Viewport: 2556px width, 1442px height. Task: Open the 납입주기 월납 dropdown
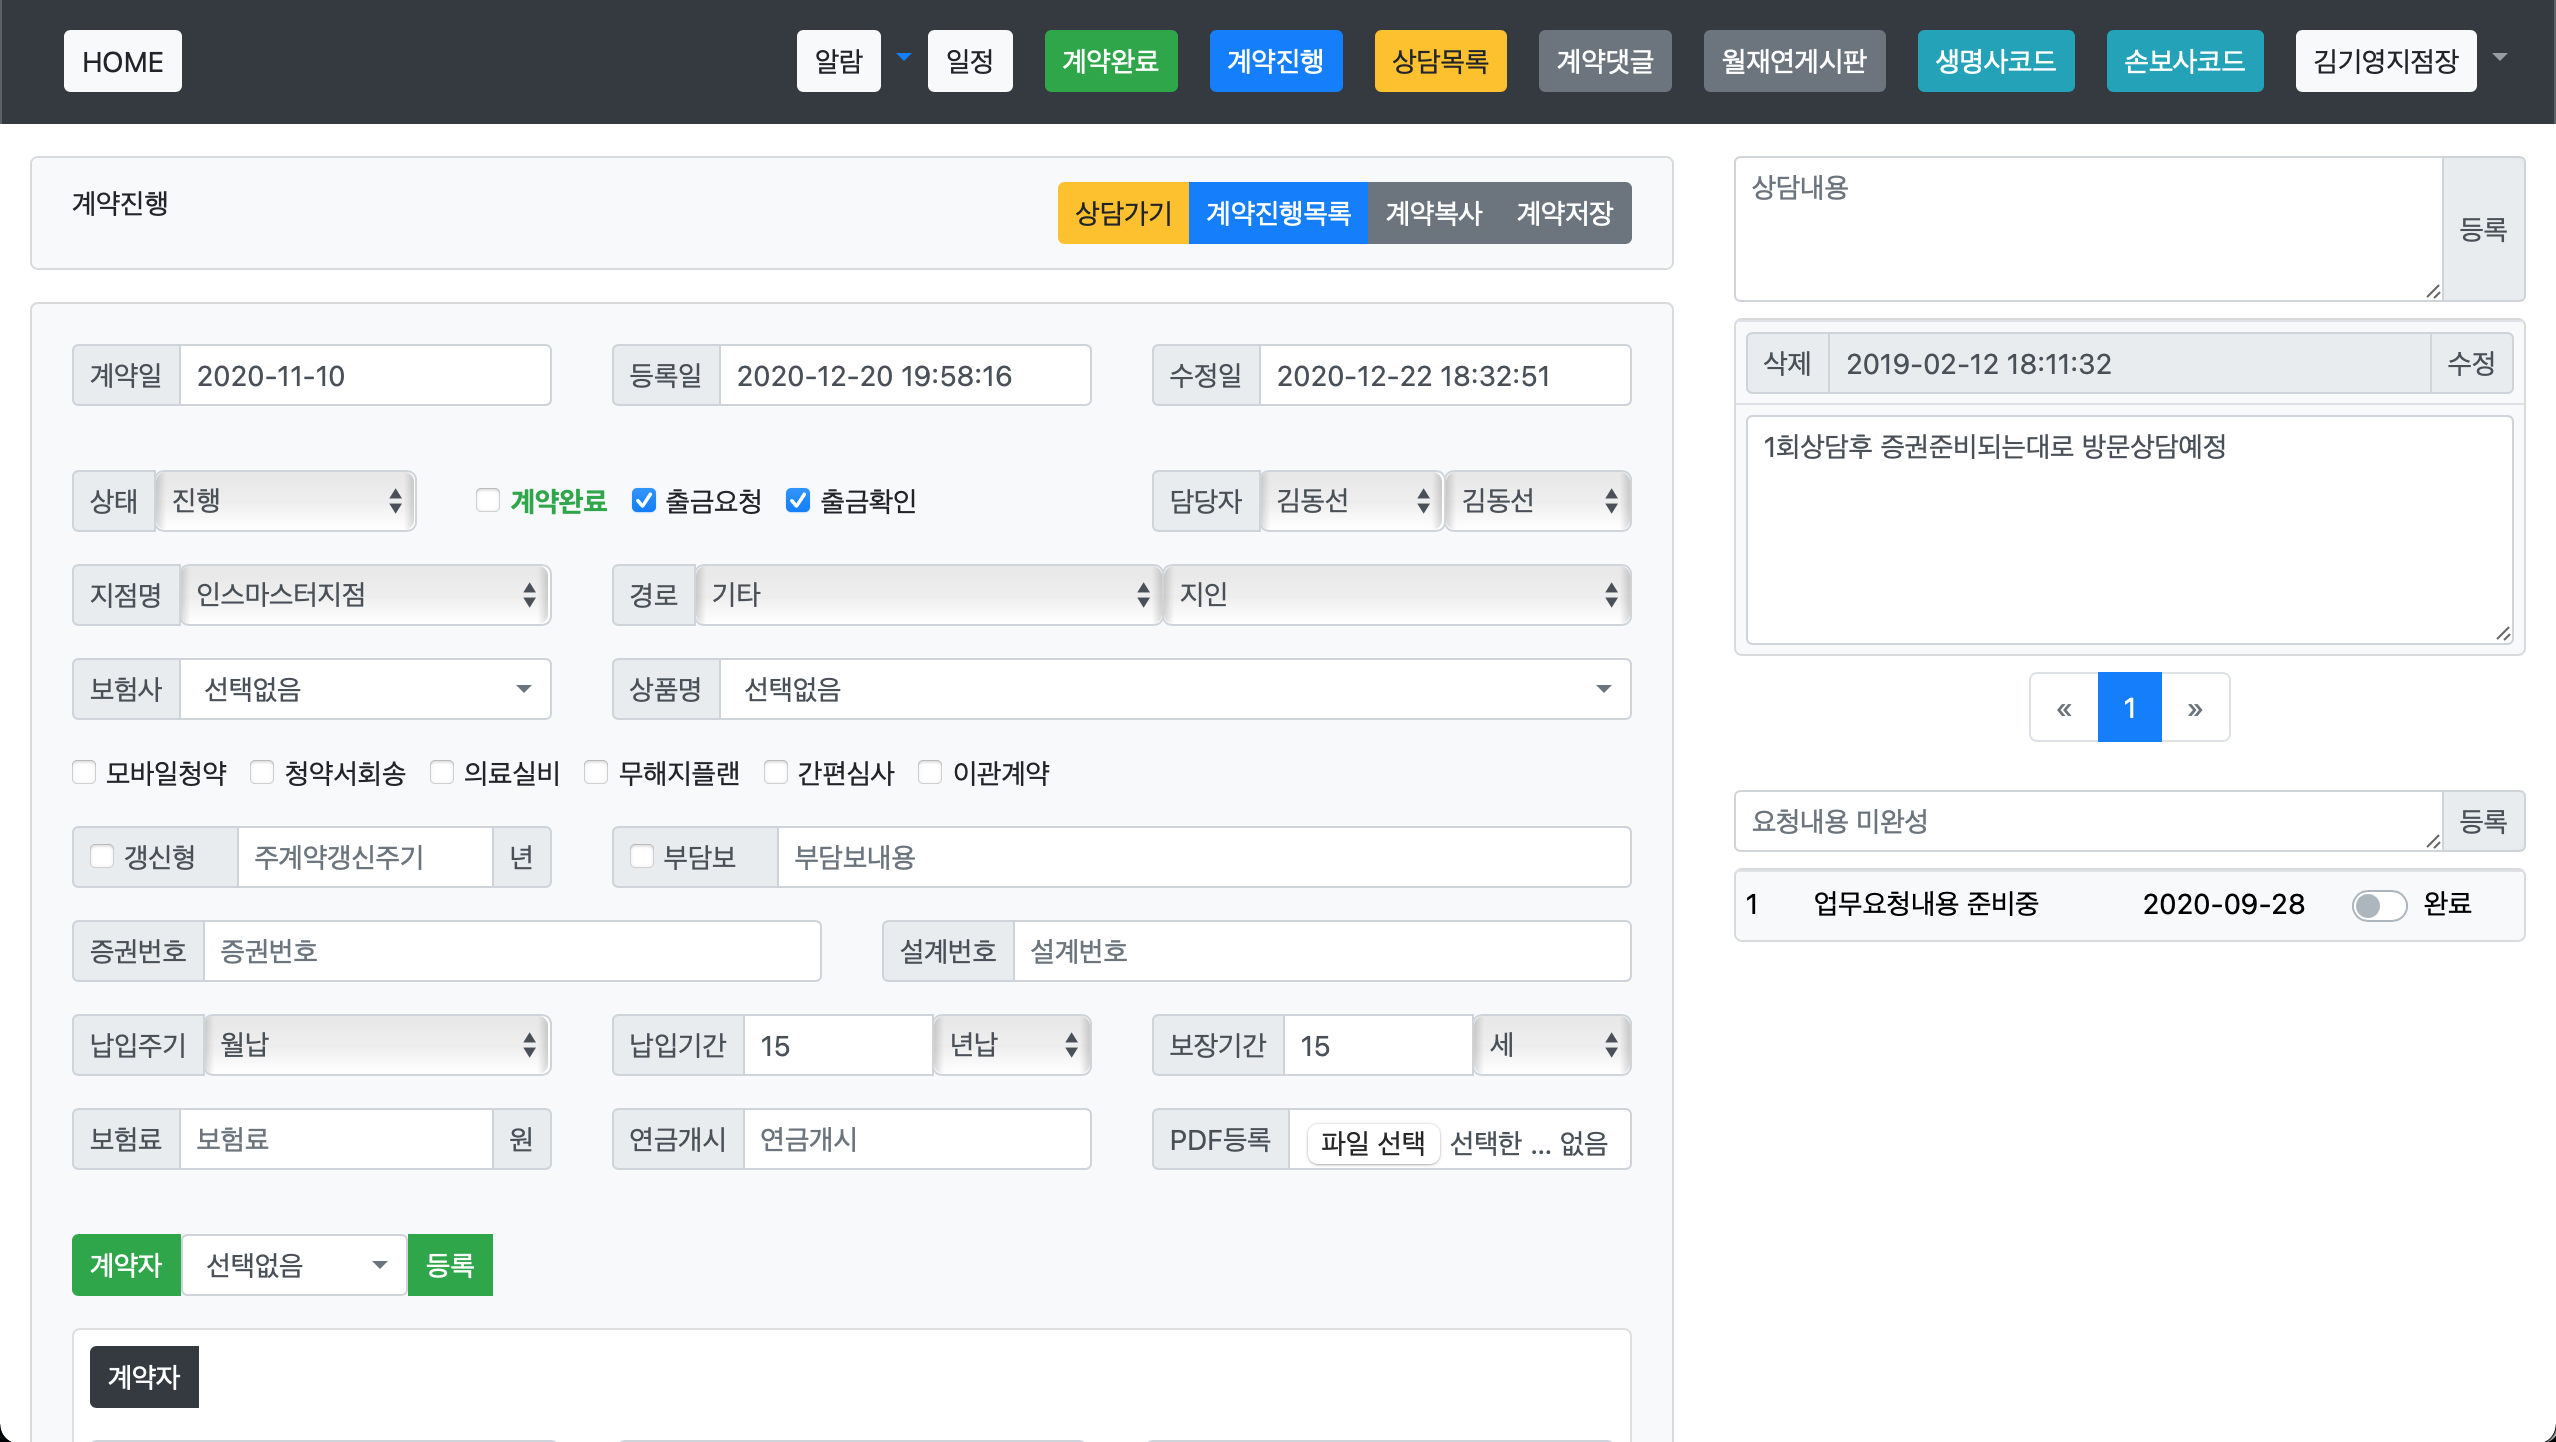point(377,1045)
